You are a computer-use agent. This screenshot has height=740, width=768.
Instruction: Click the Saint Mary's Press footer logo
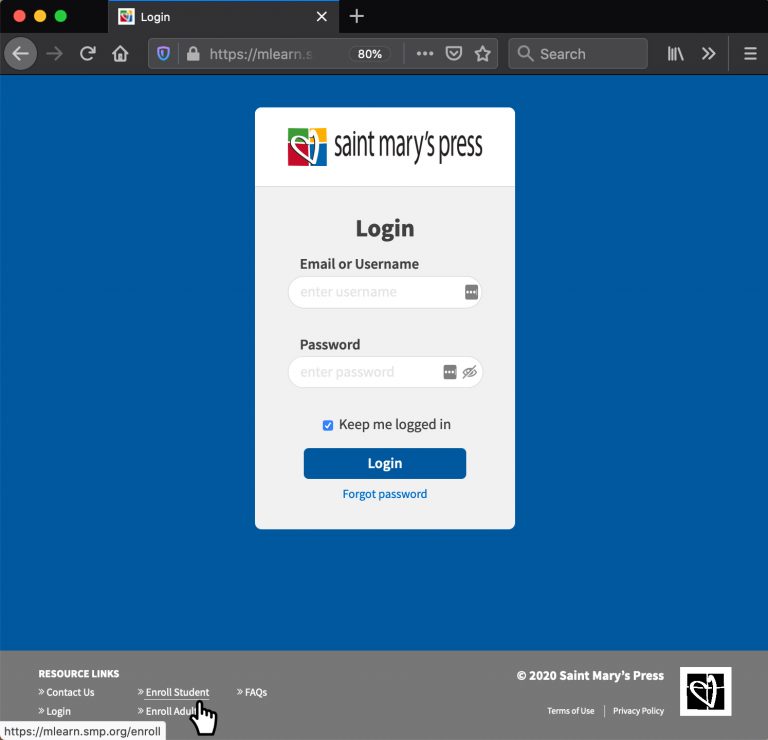pyautogui.click(x=705, y=691)
